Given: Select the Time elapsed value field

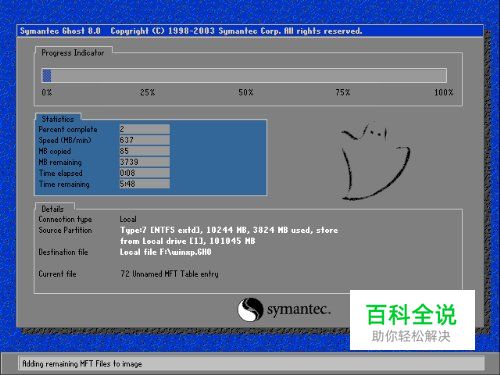Looking at the screenshot, I should pyautogui.click(x=145, y=173).
